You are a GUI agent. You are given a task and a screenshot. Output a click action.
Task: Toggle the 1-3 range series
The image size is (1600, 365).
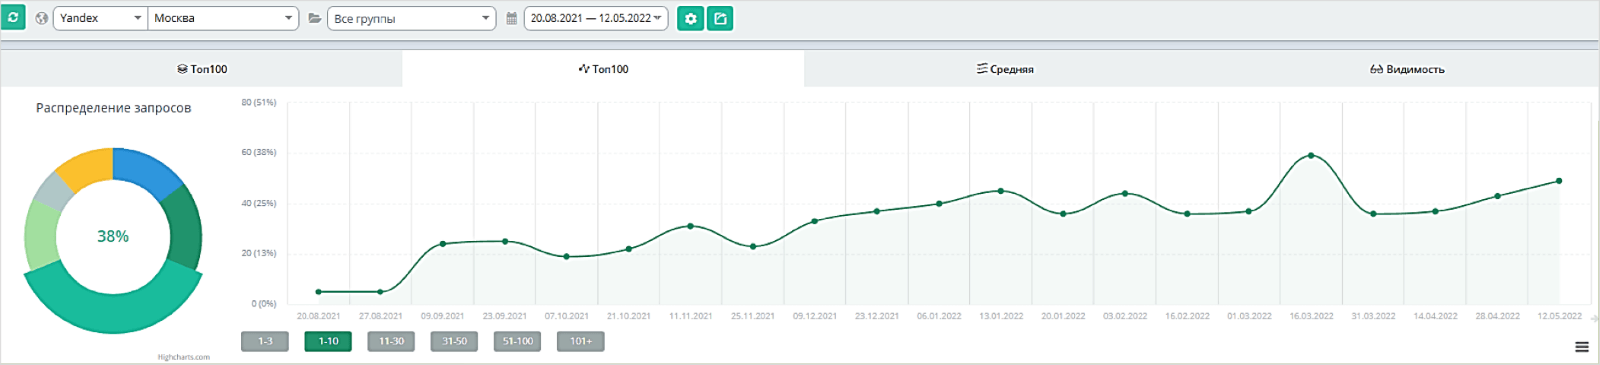pyautogui.click(x=265, y=341)
